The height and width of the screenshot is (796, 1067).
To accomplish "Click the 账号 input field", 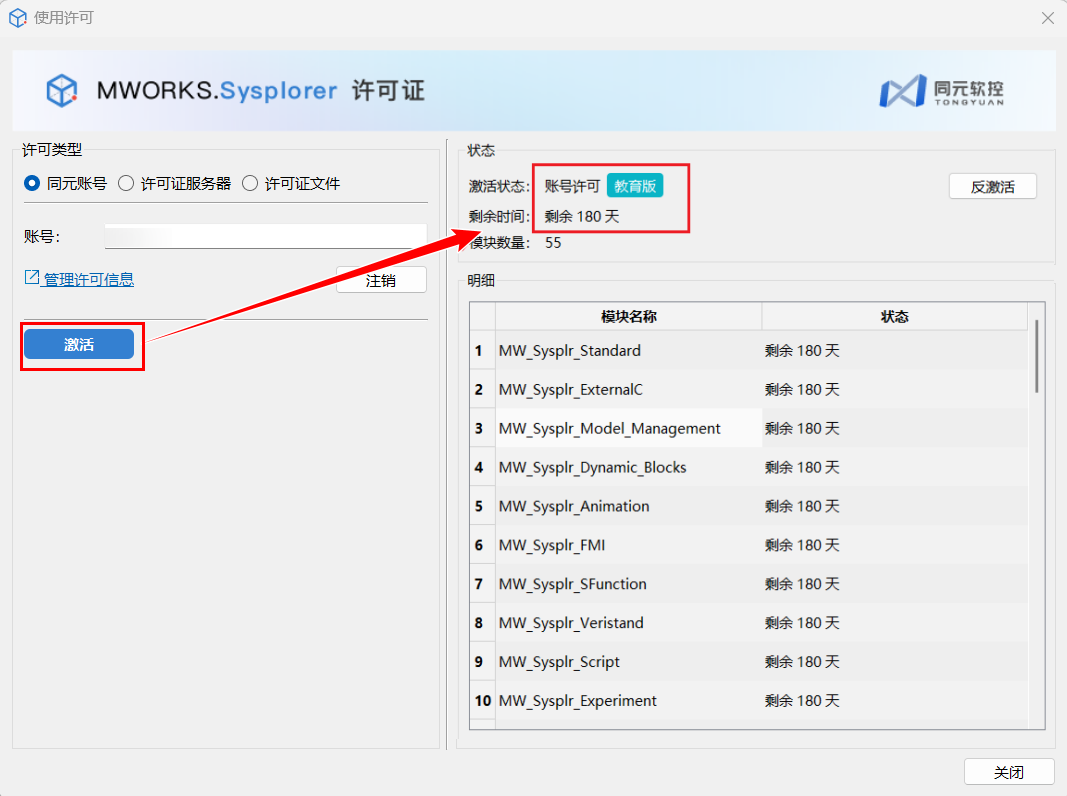I will [x=265, y=236].
